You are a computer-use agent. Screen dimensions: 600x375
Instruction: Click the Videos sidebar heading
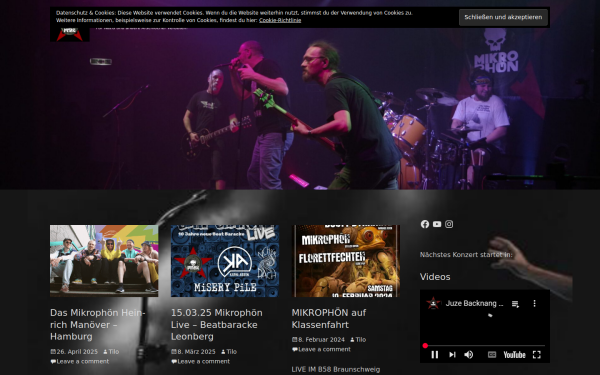coord(435,277)
